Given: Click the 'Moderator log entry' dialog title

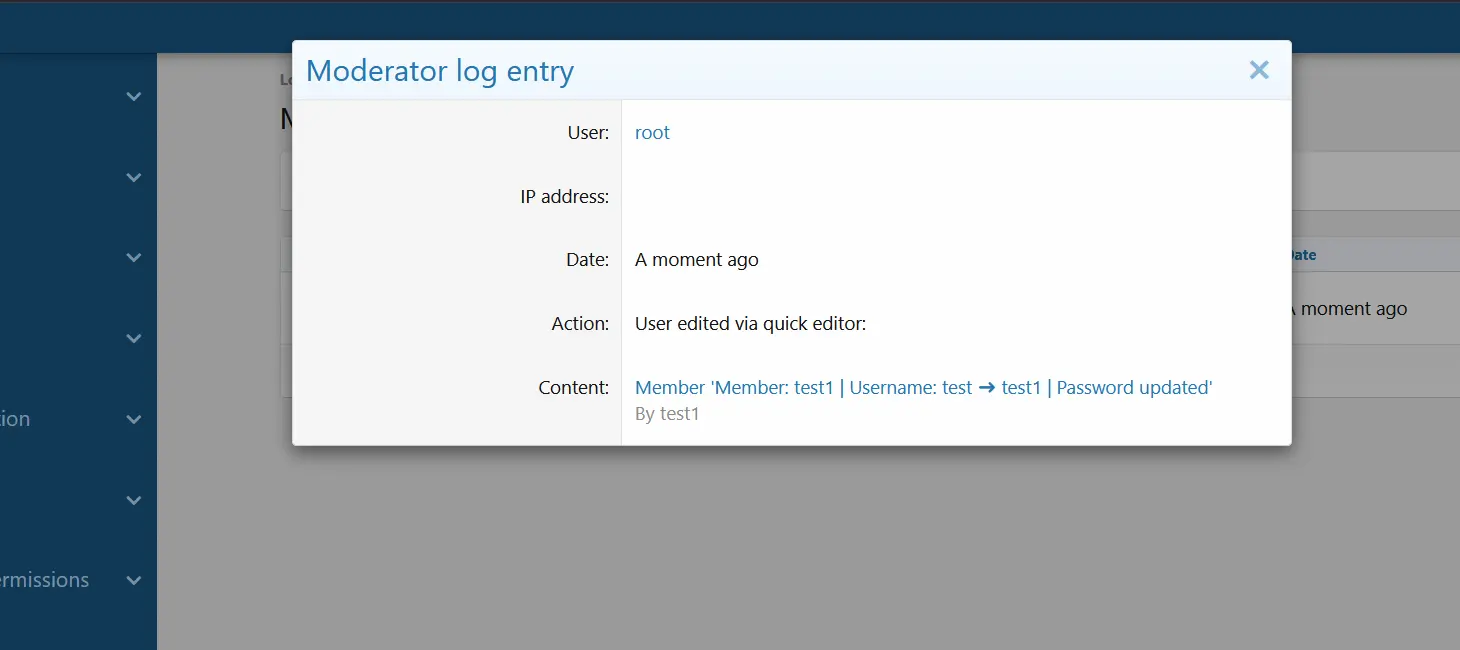Looking at the screenshot, I should pyautogui.click(x=439, y=71).
